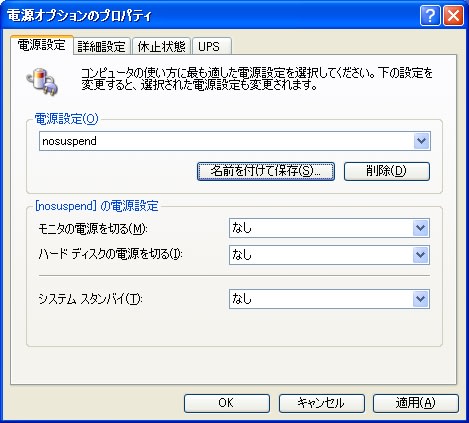The width and height of the screenshot is (469, 423).
Task: Open the モニタの電源を切る dropdown arrow
Action: pyautogui.click(x=421, y=228)
